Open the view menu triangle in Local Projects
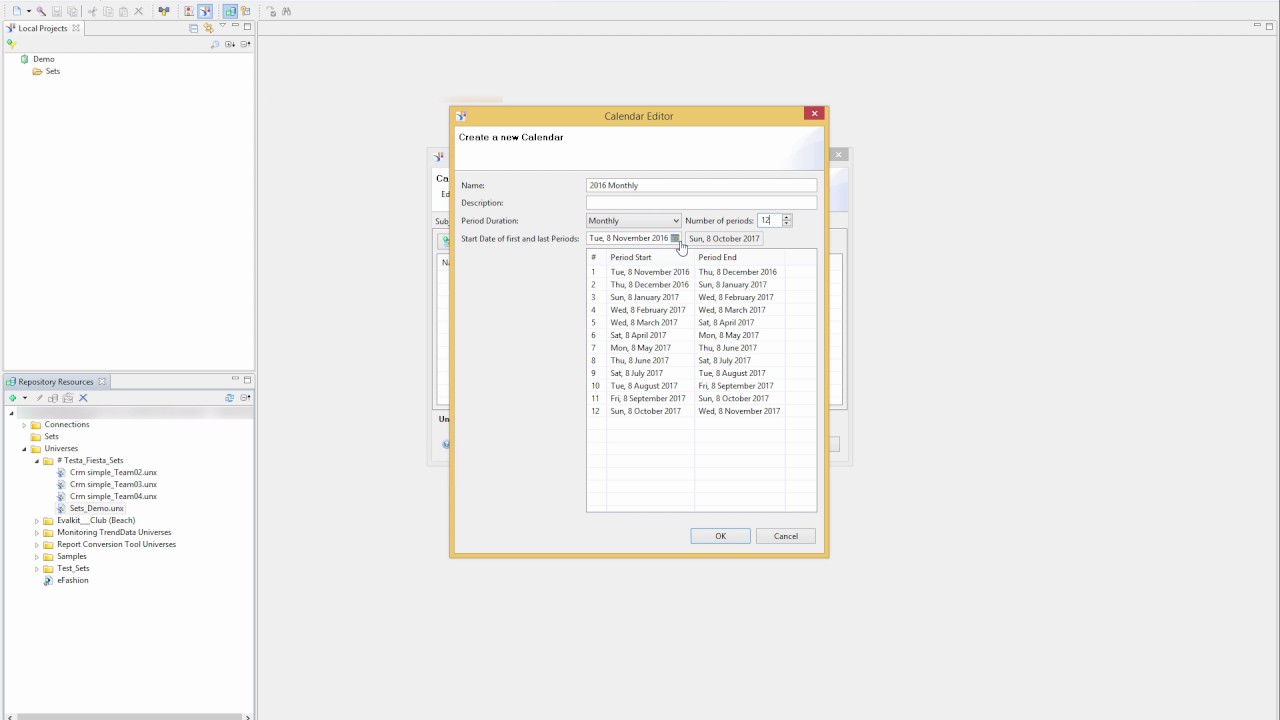 point(222,25)
